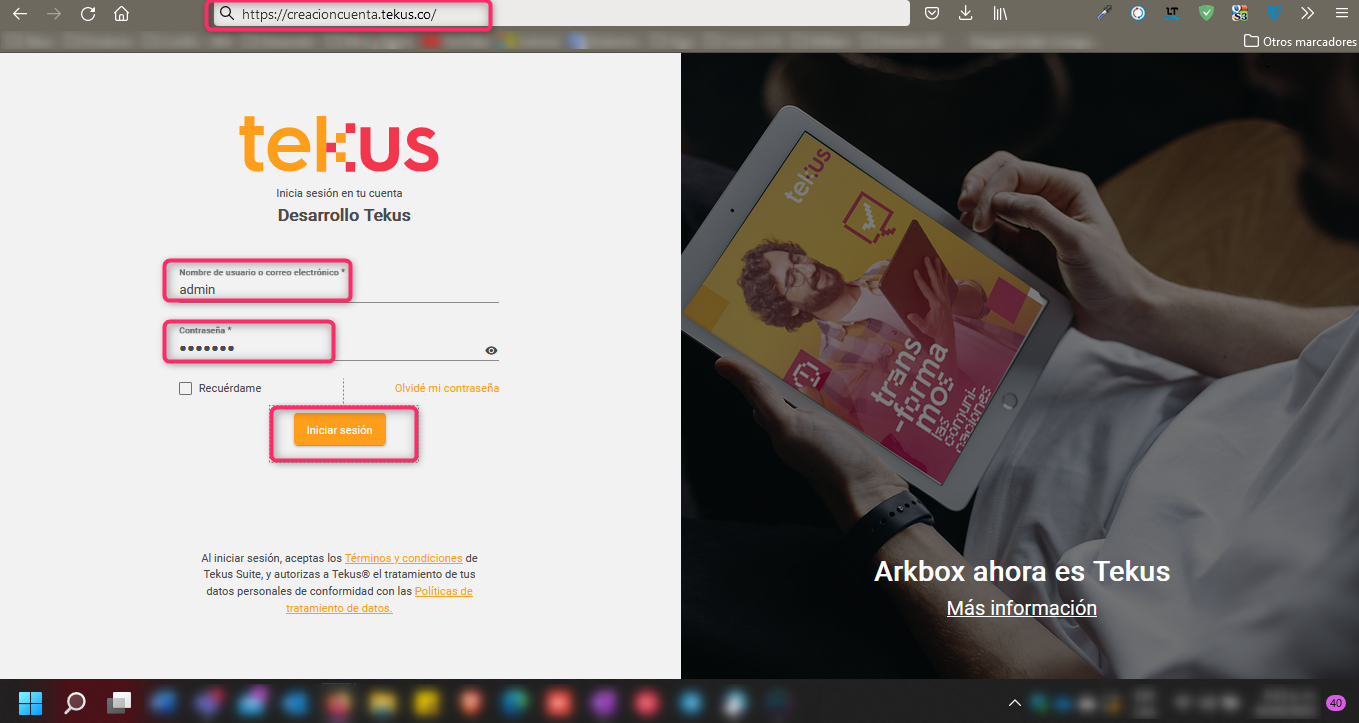Open the Términos y condiciones link
The height and width of the screenshot is (723, 1359).
[x=403, y=558]
